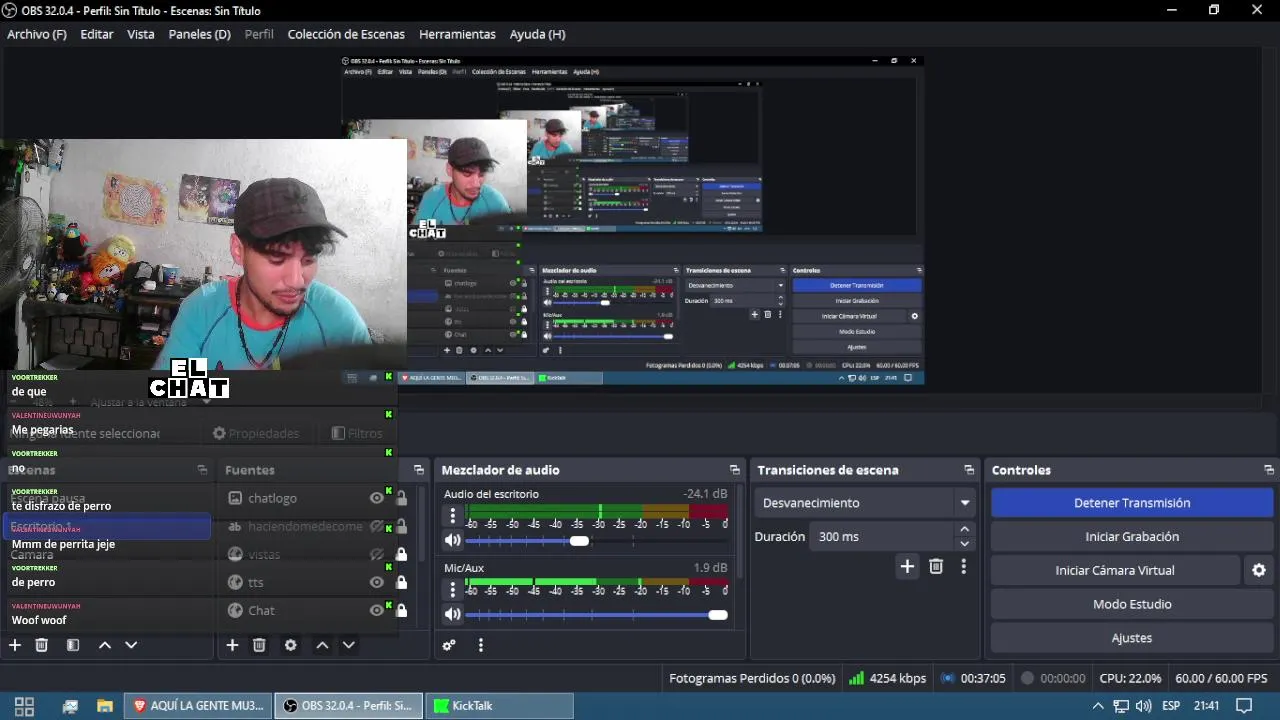Screen dimensions: 1280x720
Task: Open Ajustes in the Controles panel
Action: pyautogui.click(x=1132, y=638)
